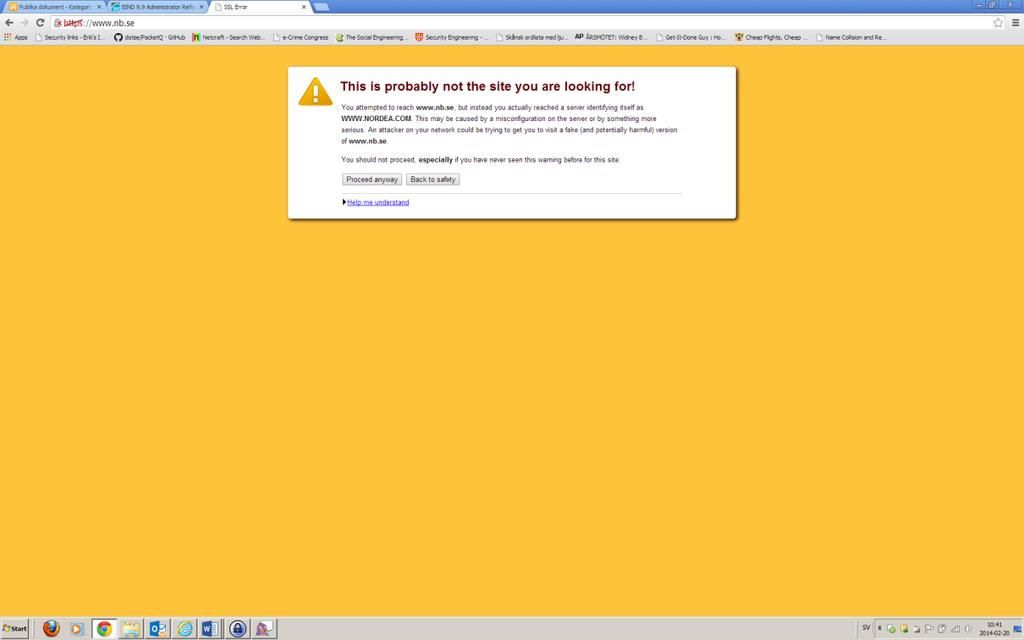Click the address bar showing www.nb.se
The width and height of the screenshot is (1024, 640).
tap(522, 23)
